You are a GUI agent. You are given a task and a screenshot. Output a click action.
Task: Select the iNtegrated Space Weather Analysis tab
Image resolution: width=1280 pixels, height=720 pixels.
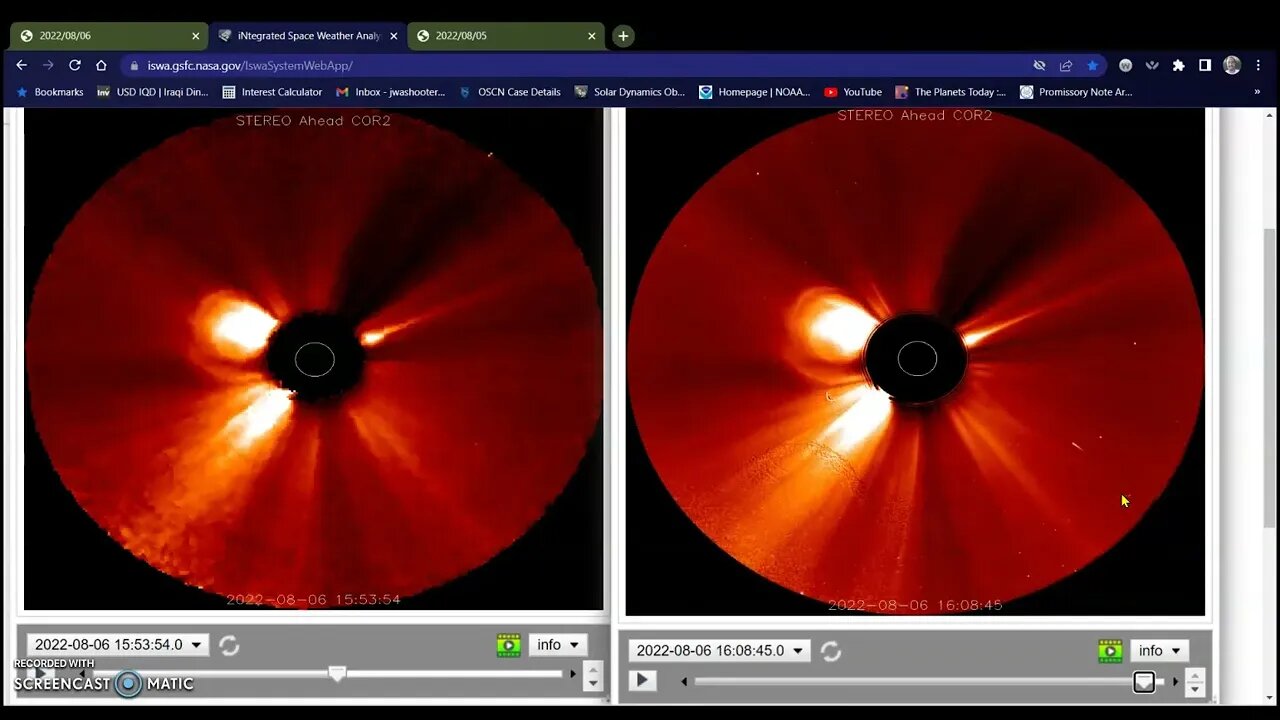306,36
